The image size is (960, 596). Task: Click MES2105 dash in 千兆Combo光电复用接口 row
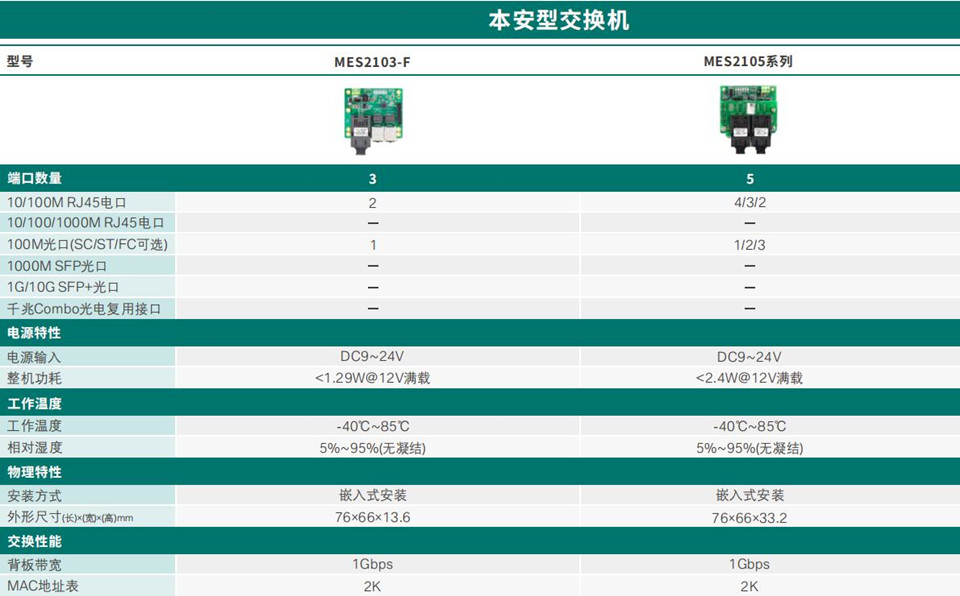coord(749,309)
